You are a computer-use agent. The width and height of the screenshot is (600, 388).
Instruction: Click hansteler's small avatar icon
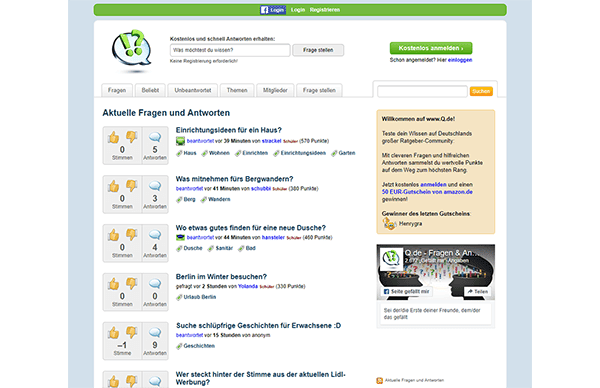[180, 238]
